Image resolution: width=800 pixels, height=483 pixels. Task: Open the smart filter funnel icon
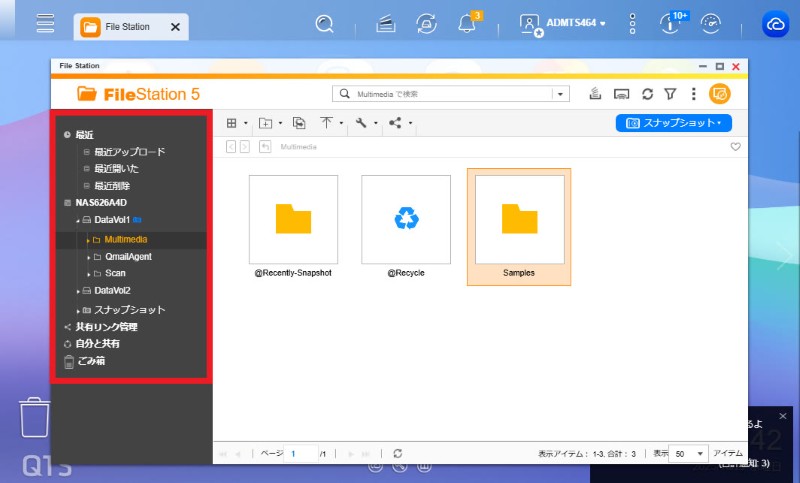671,94
